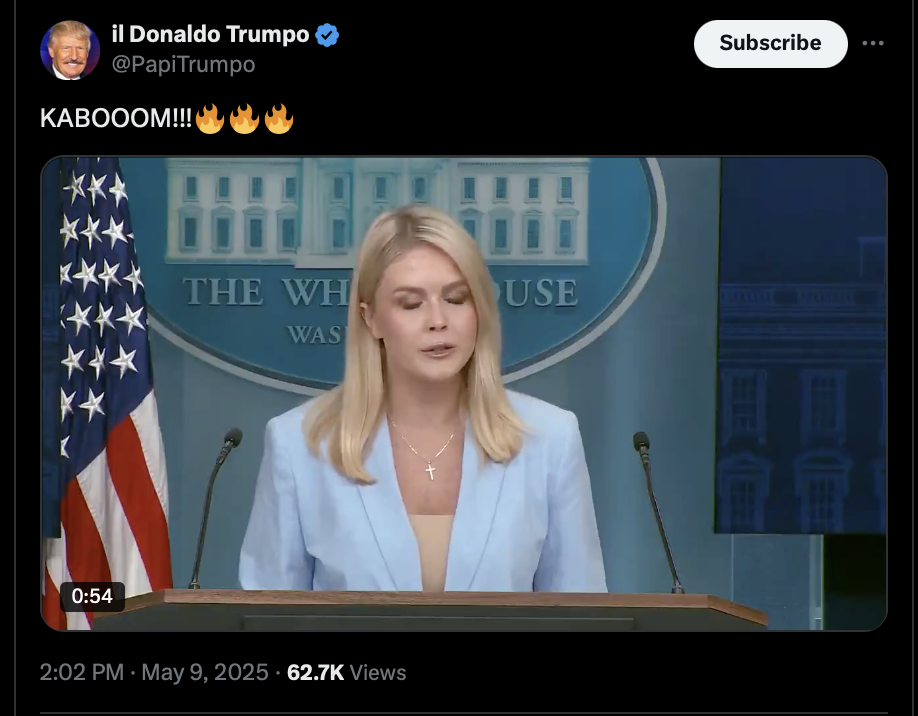Open the @PapiTrumpo handle link
The image size is (918, 716).
[183, 64]
